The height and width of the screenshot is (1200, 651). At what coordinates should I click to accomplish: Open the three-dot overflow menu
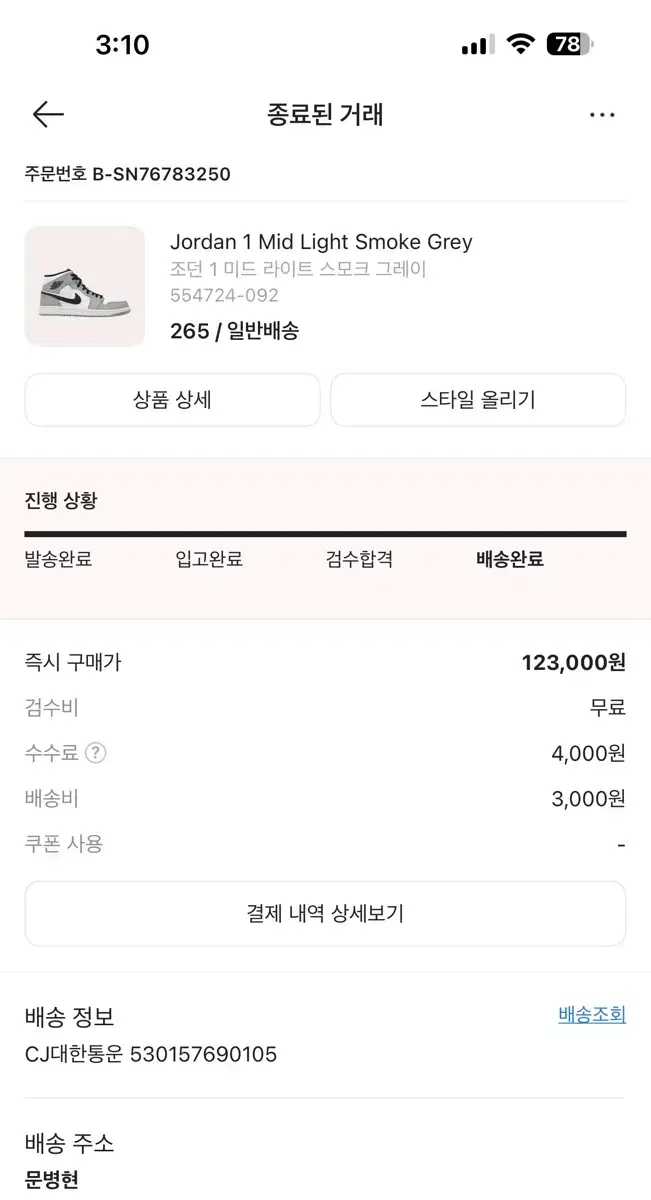602,114
